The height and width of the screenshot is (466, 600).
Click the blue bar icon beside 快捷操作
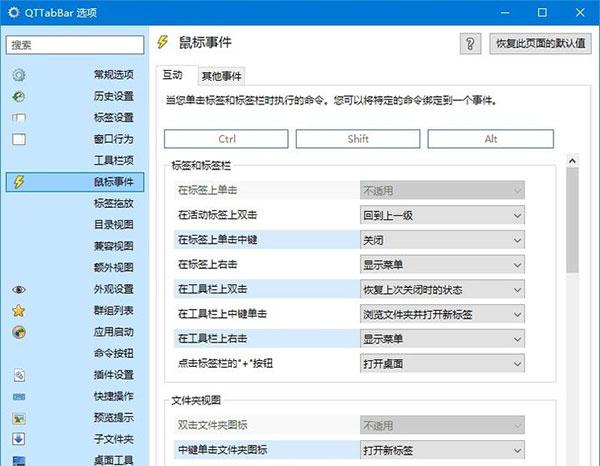tap(19, 397)
